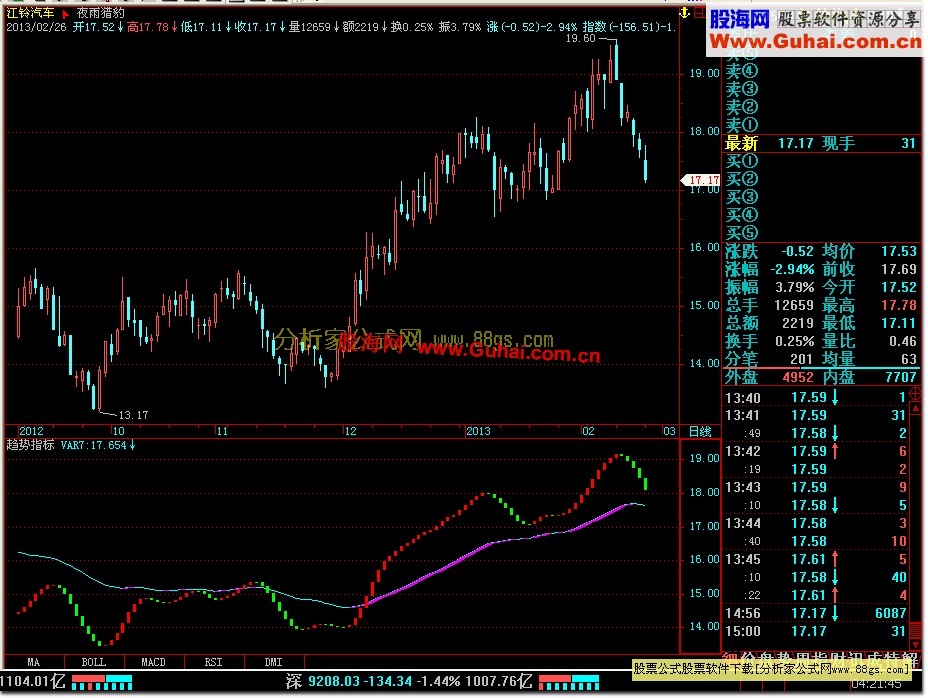Click the 卖④ ask level row
928x698 pixels.
tap(821, 71)
